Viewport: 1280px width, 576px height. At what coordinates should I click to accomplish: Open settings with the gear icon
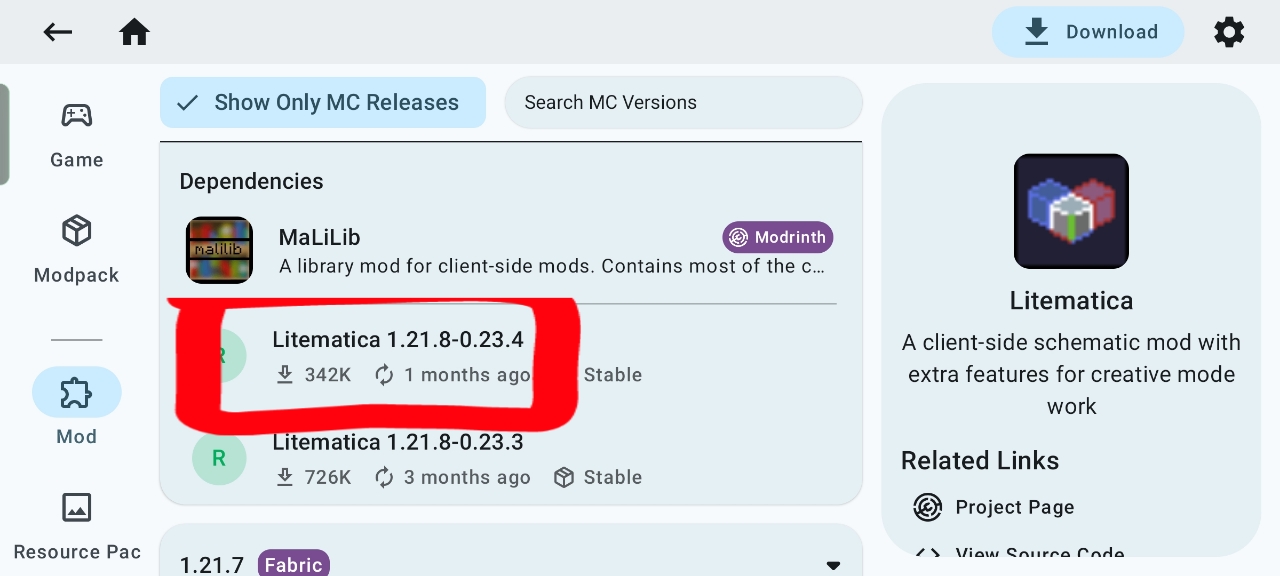[x=1228, y=32]
